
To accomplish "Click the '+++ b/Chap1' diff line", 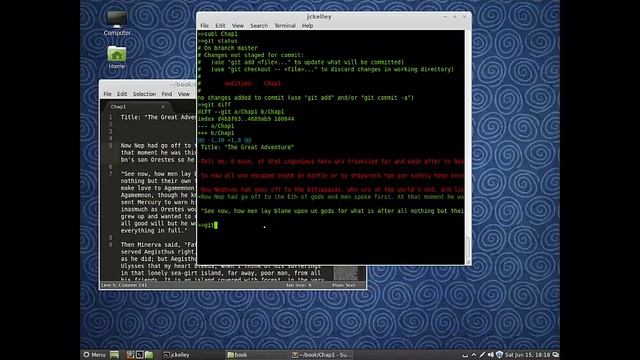I will (216, 133).
